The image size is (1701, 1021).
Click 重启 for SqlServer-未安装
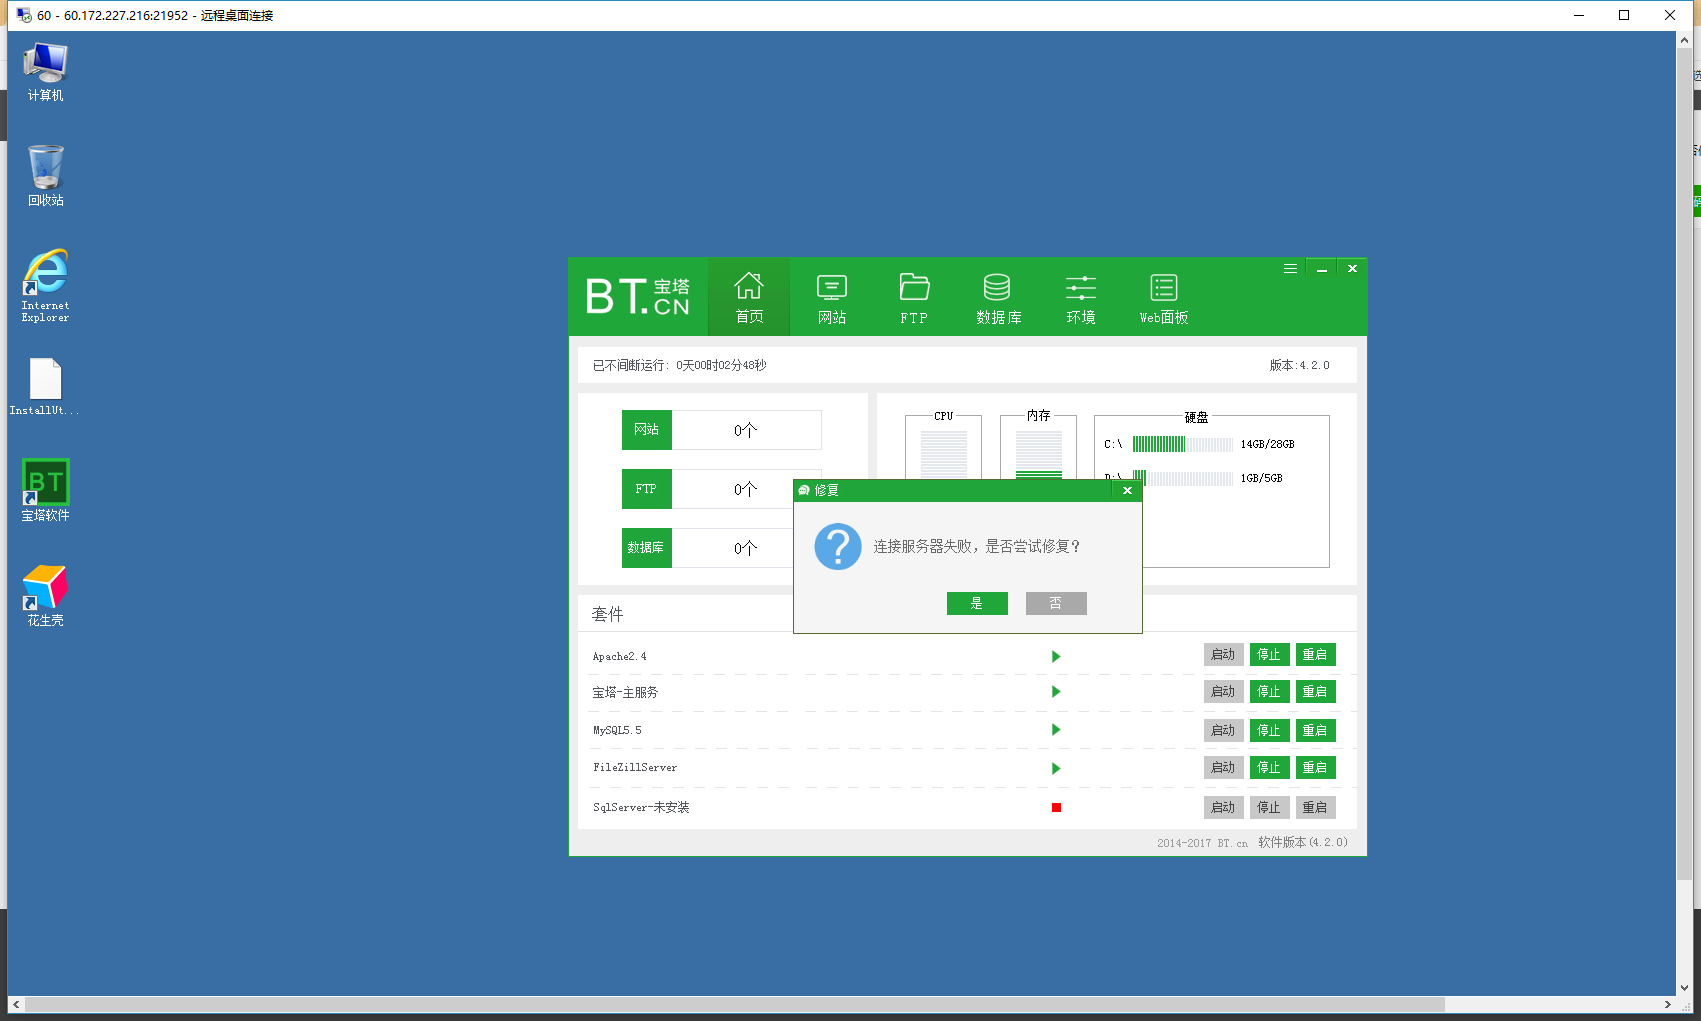tap(1315, 807)
